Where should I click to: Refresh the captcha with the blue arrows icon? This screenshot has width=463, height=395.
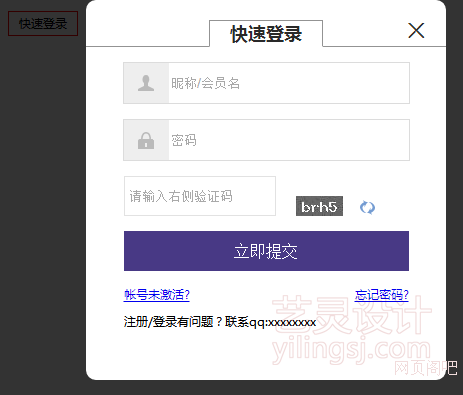[367, 207]
